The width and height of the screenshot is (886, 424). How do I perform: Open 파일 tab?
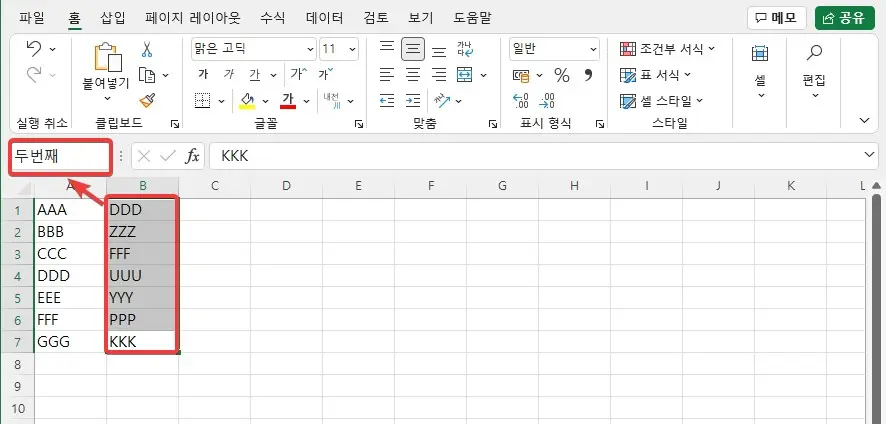coord(32,18)
